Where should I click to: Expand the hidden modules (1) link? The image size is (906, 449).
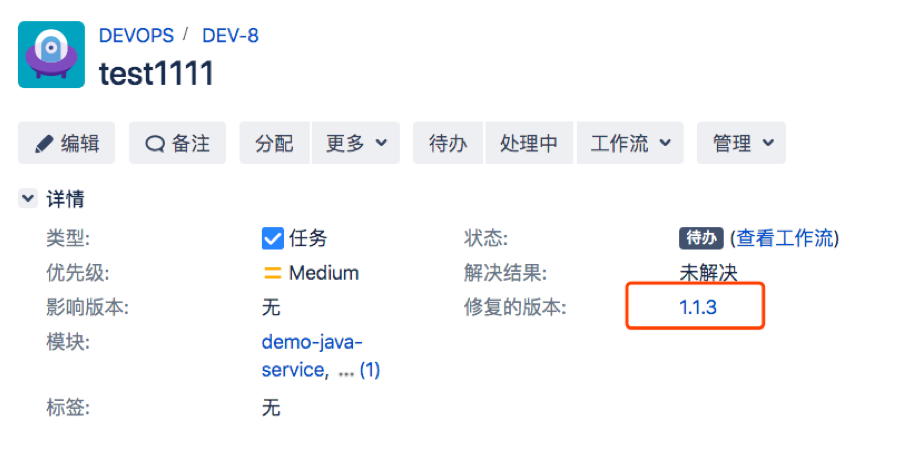[x=370, y=370]
